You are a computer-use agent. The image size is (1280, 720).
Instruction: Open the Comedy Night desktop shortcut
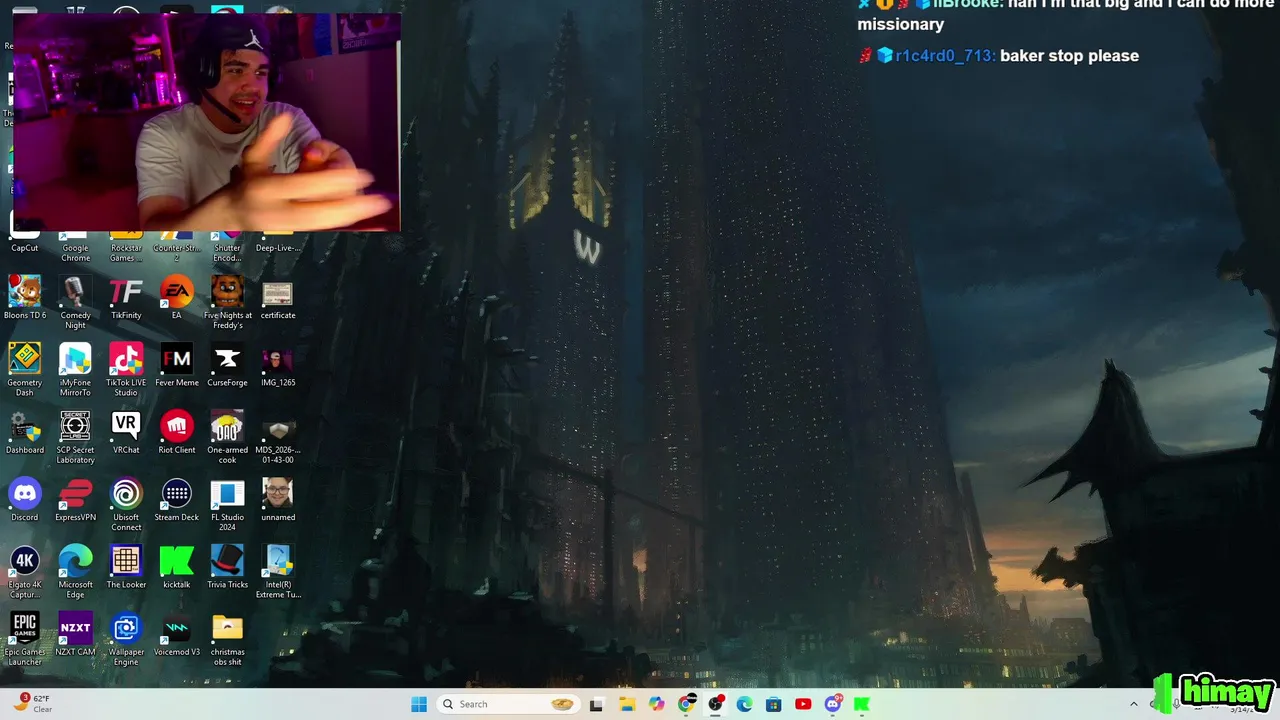(x=75, y=292)
